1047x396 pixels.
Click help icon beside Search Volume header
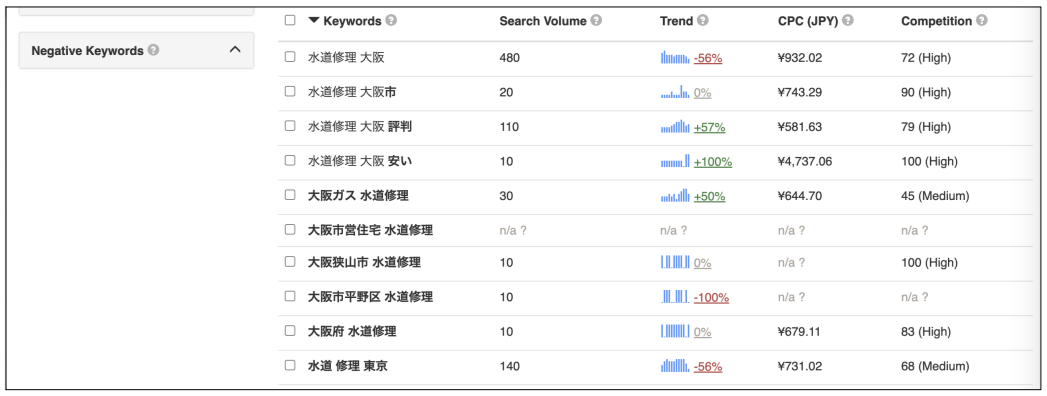596,21
